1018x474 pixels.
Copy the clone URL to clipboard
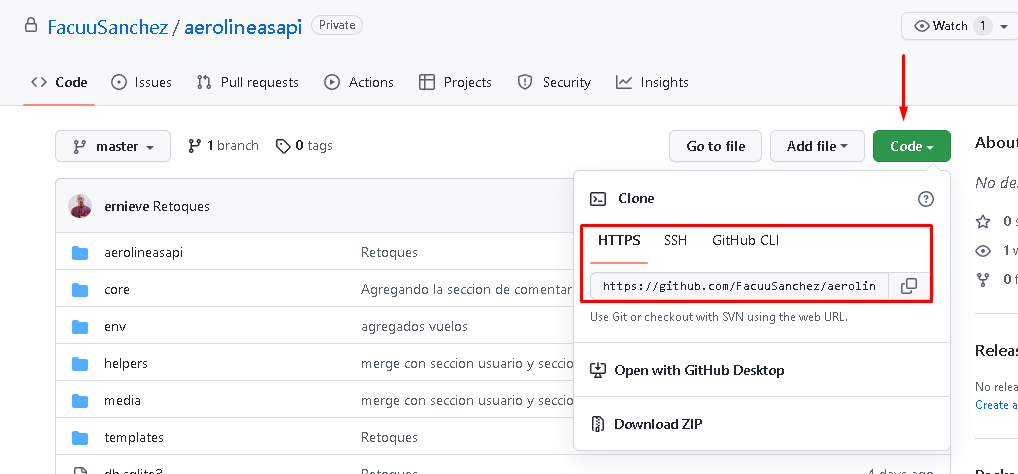tap(909, 286)
